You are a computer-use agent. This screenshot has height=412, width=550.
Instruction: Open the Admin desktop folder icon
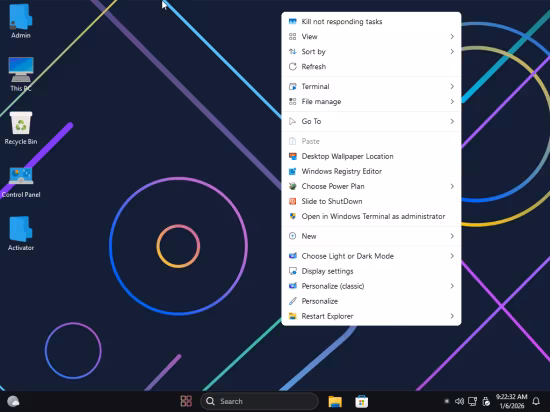pos(21,20)
